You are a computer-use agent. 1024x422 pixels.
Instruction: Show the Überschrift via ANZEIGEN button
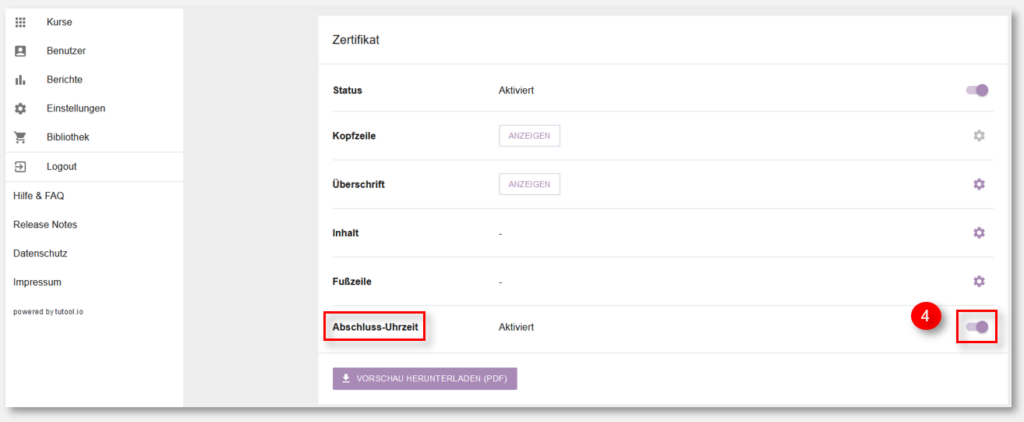pos(530,184)
